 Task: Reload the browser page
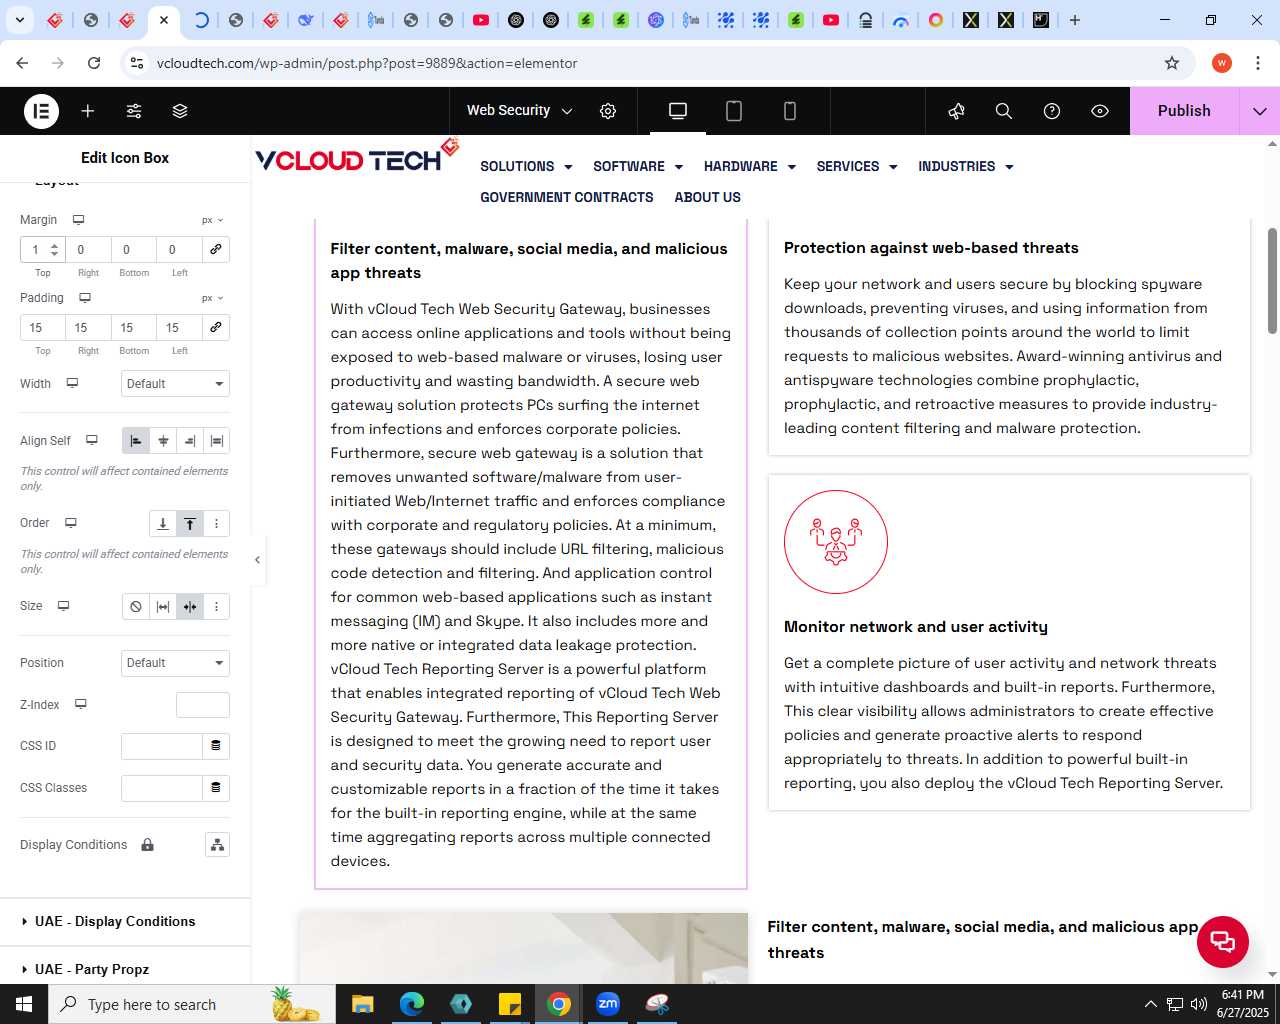click(x=94, y=63)
